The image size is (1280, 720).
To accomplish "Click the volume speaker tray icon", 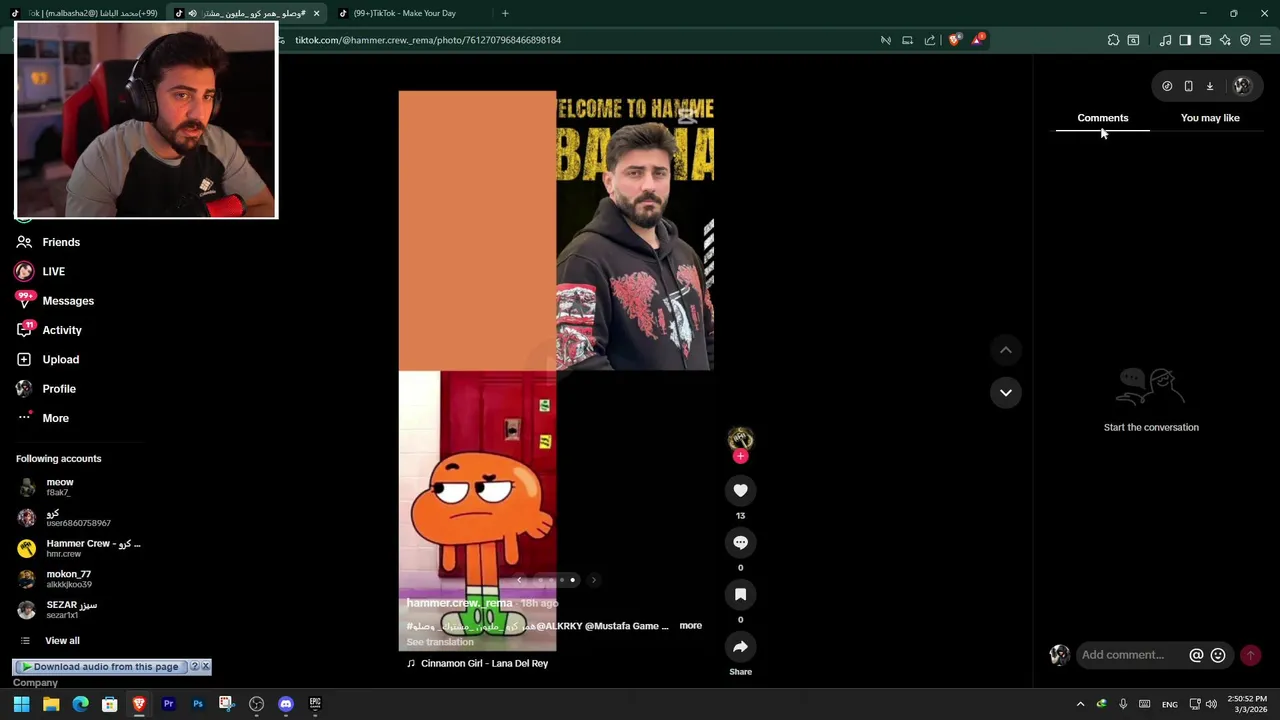I will (x=1211, y=704).
